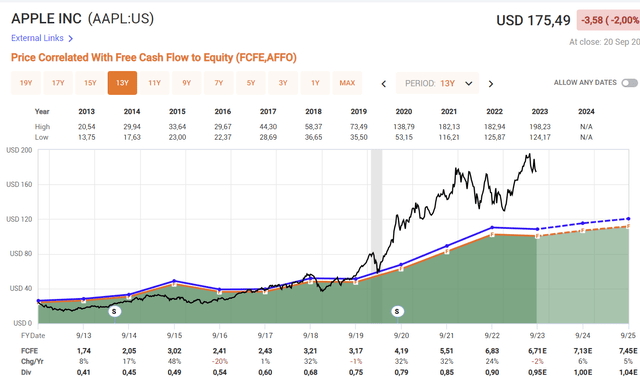
Task: Click the 2024 year column header
Action: (x=586, y=111)
